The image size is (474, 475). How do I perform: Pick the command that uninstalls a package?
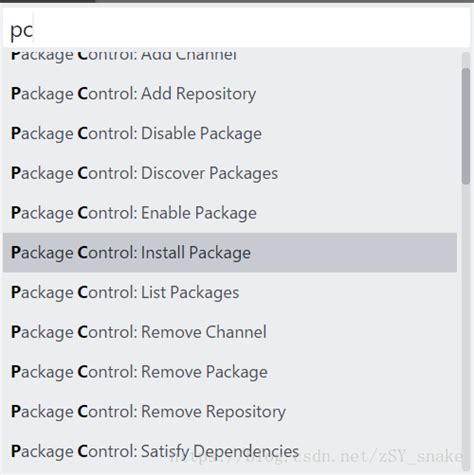pos(230,372)
